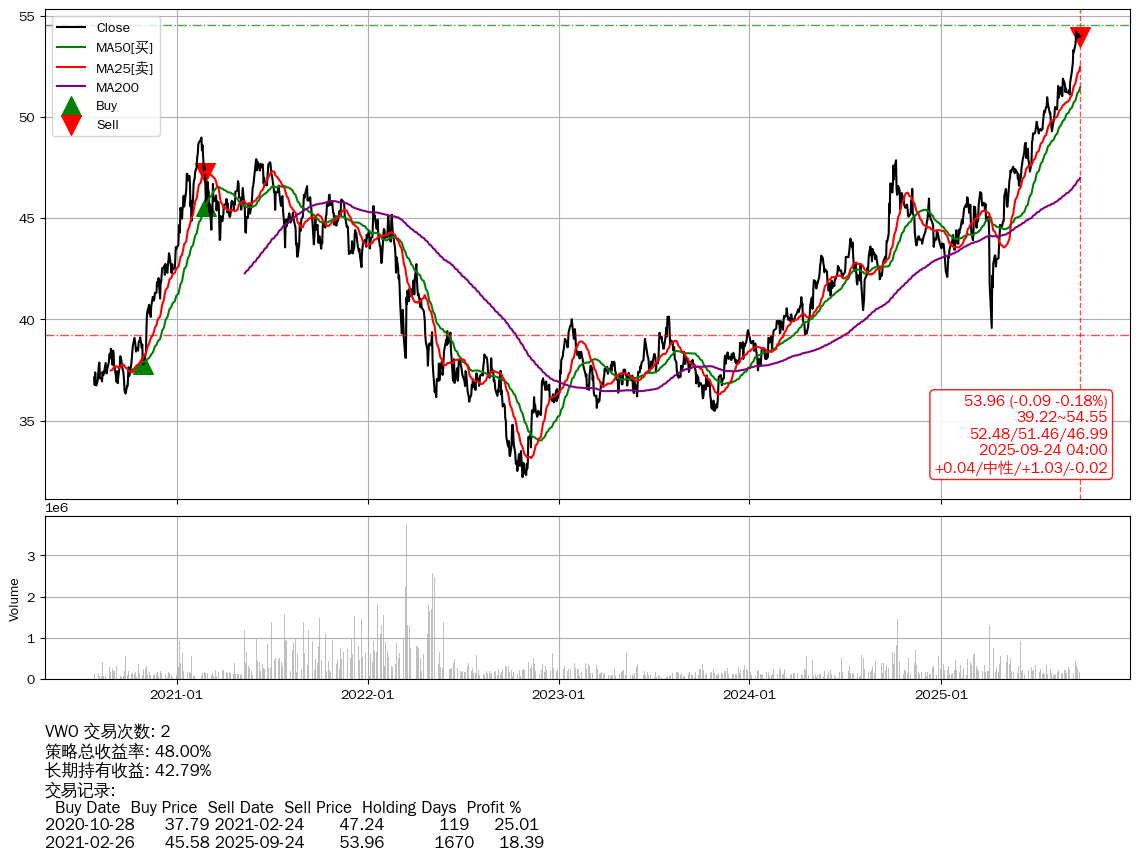1139x860 pixels.
Task: Click the latest Sell marker near 53.96
Action: 1080,37
